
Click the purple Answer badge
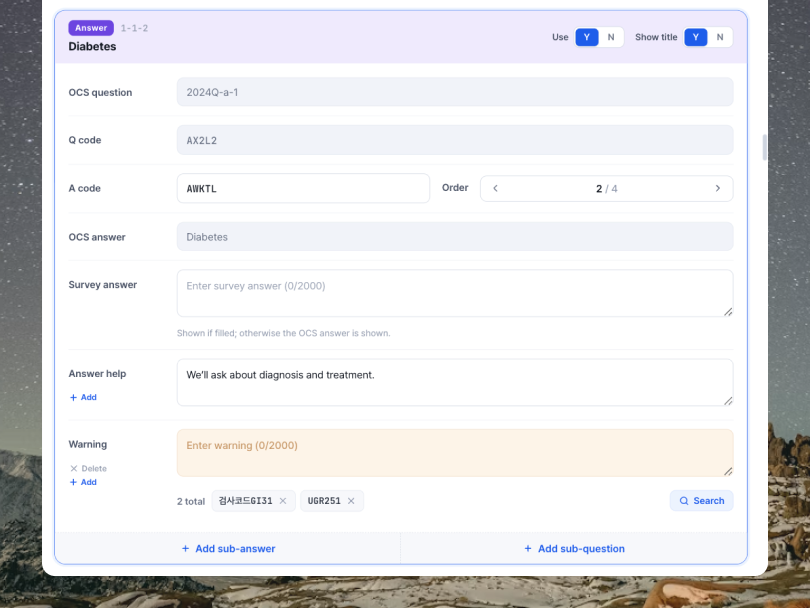91,28
